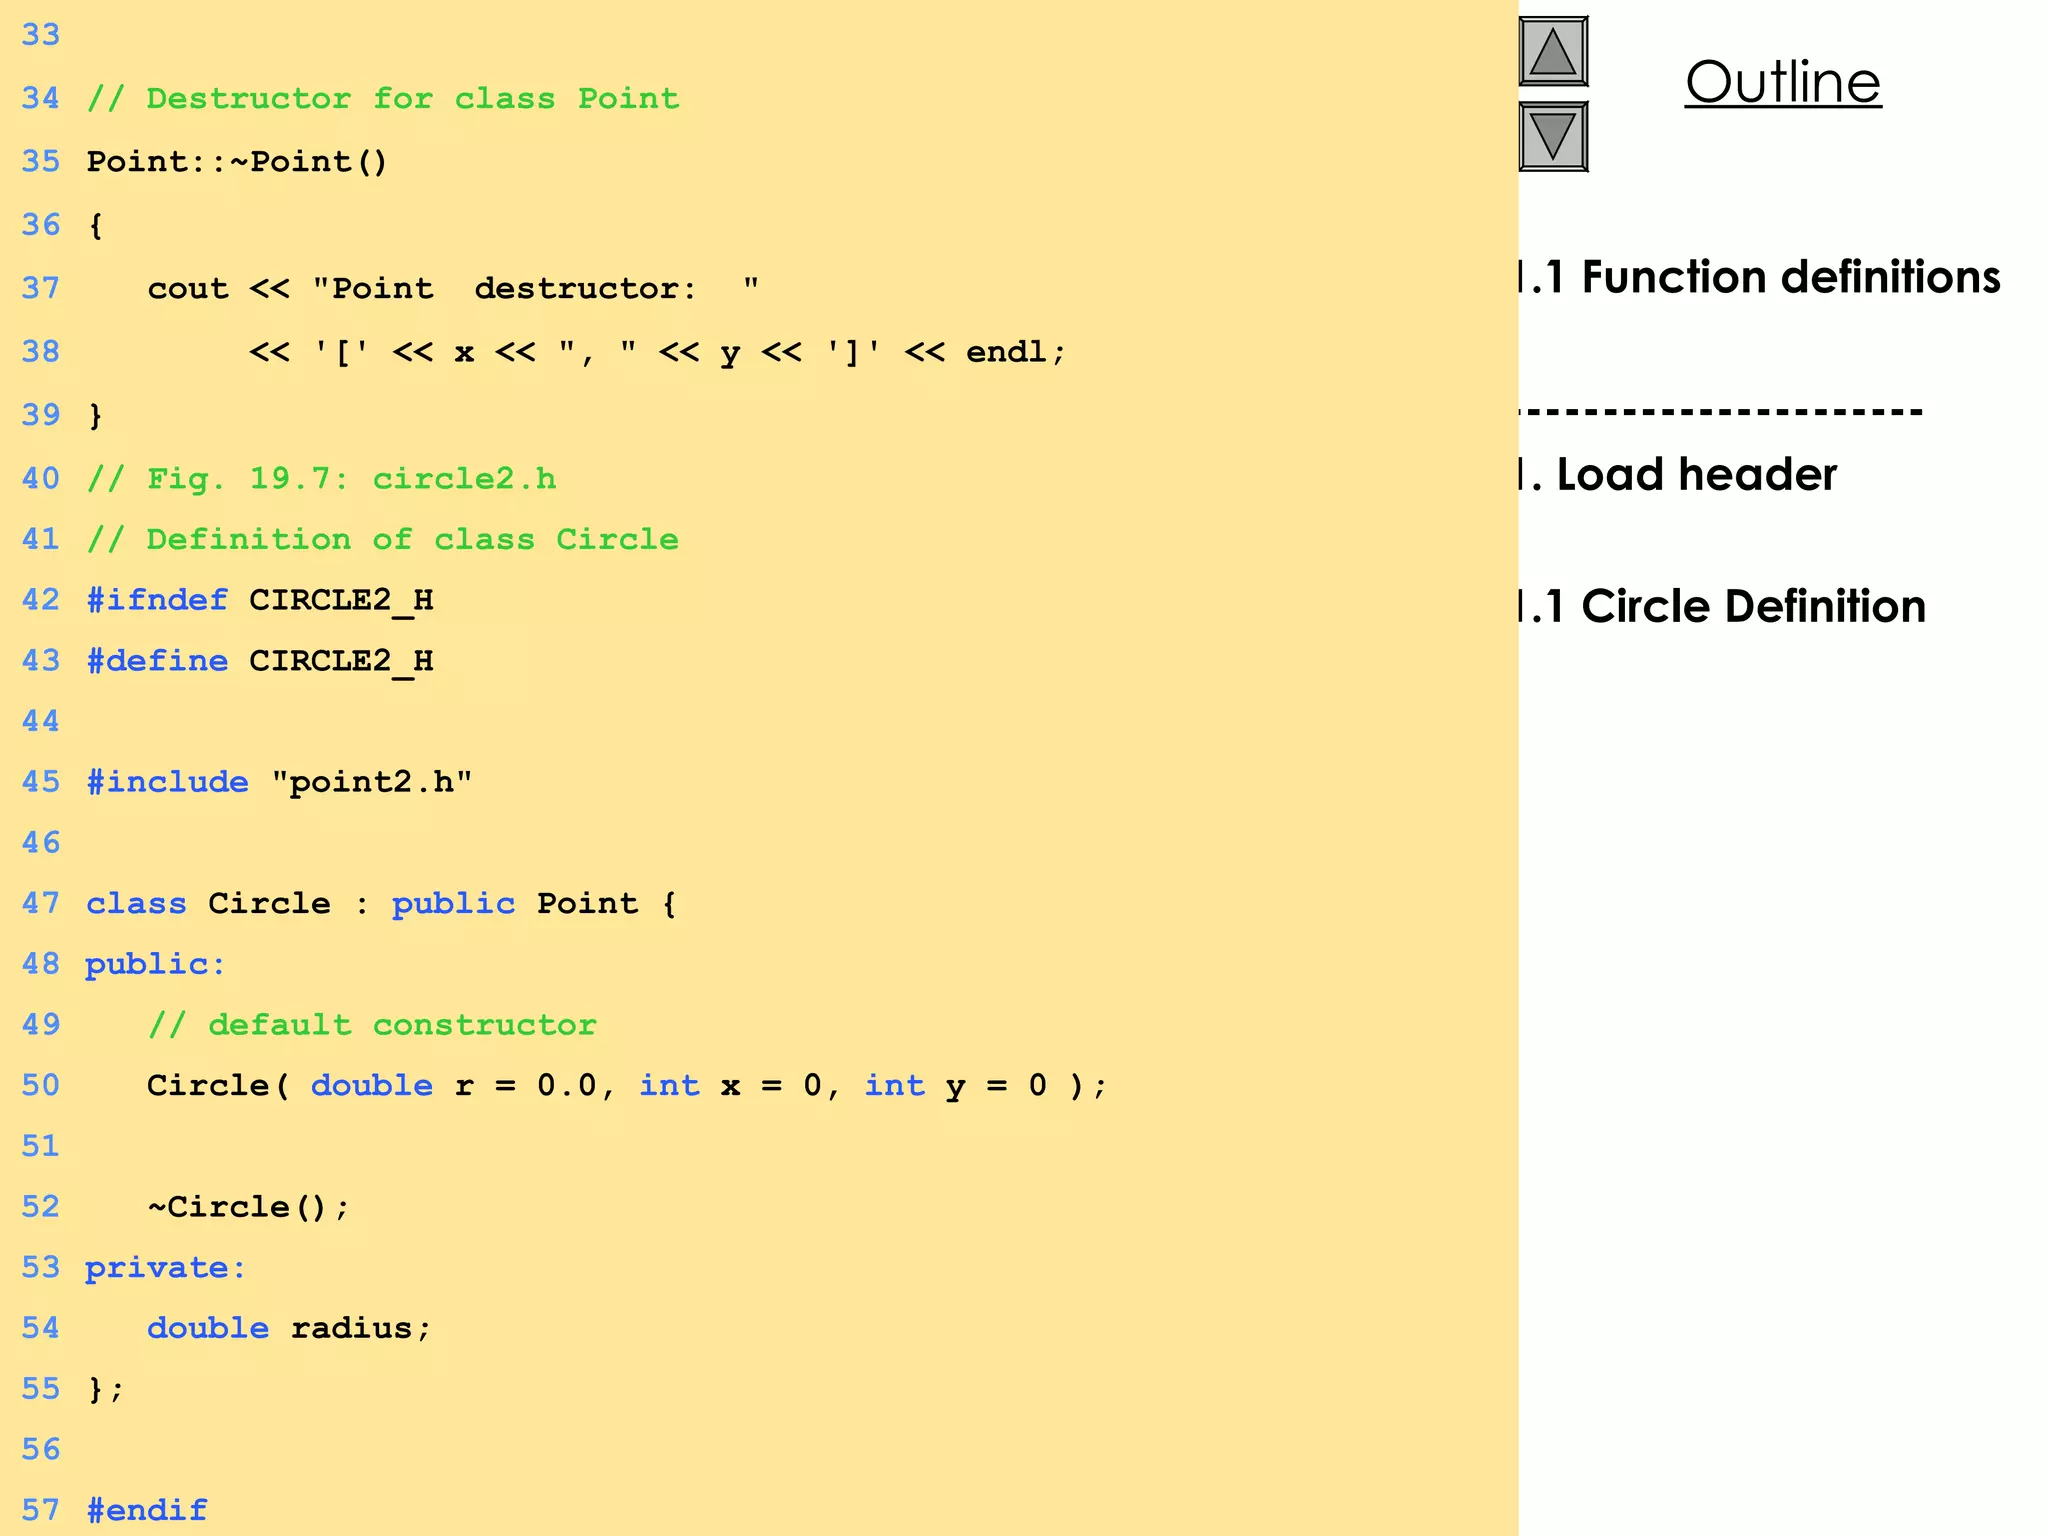Click '~Circle();' destructor declaration

coord(249,1207)
